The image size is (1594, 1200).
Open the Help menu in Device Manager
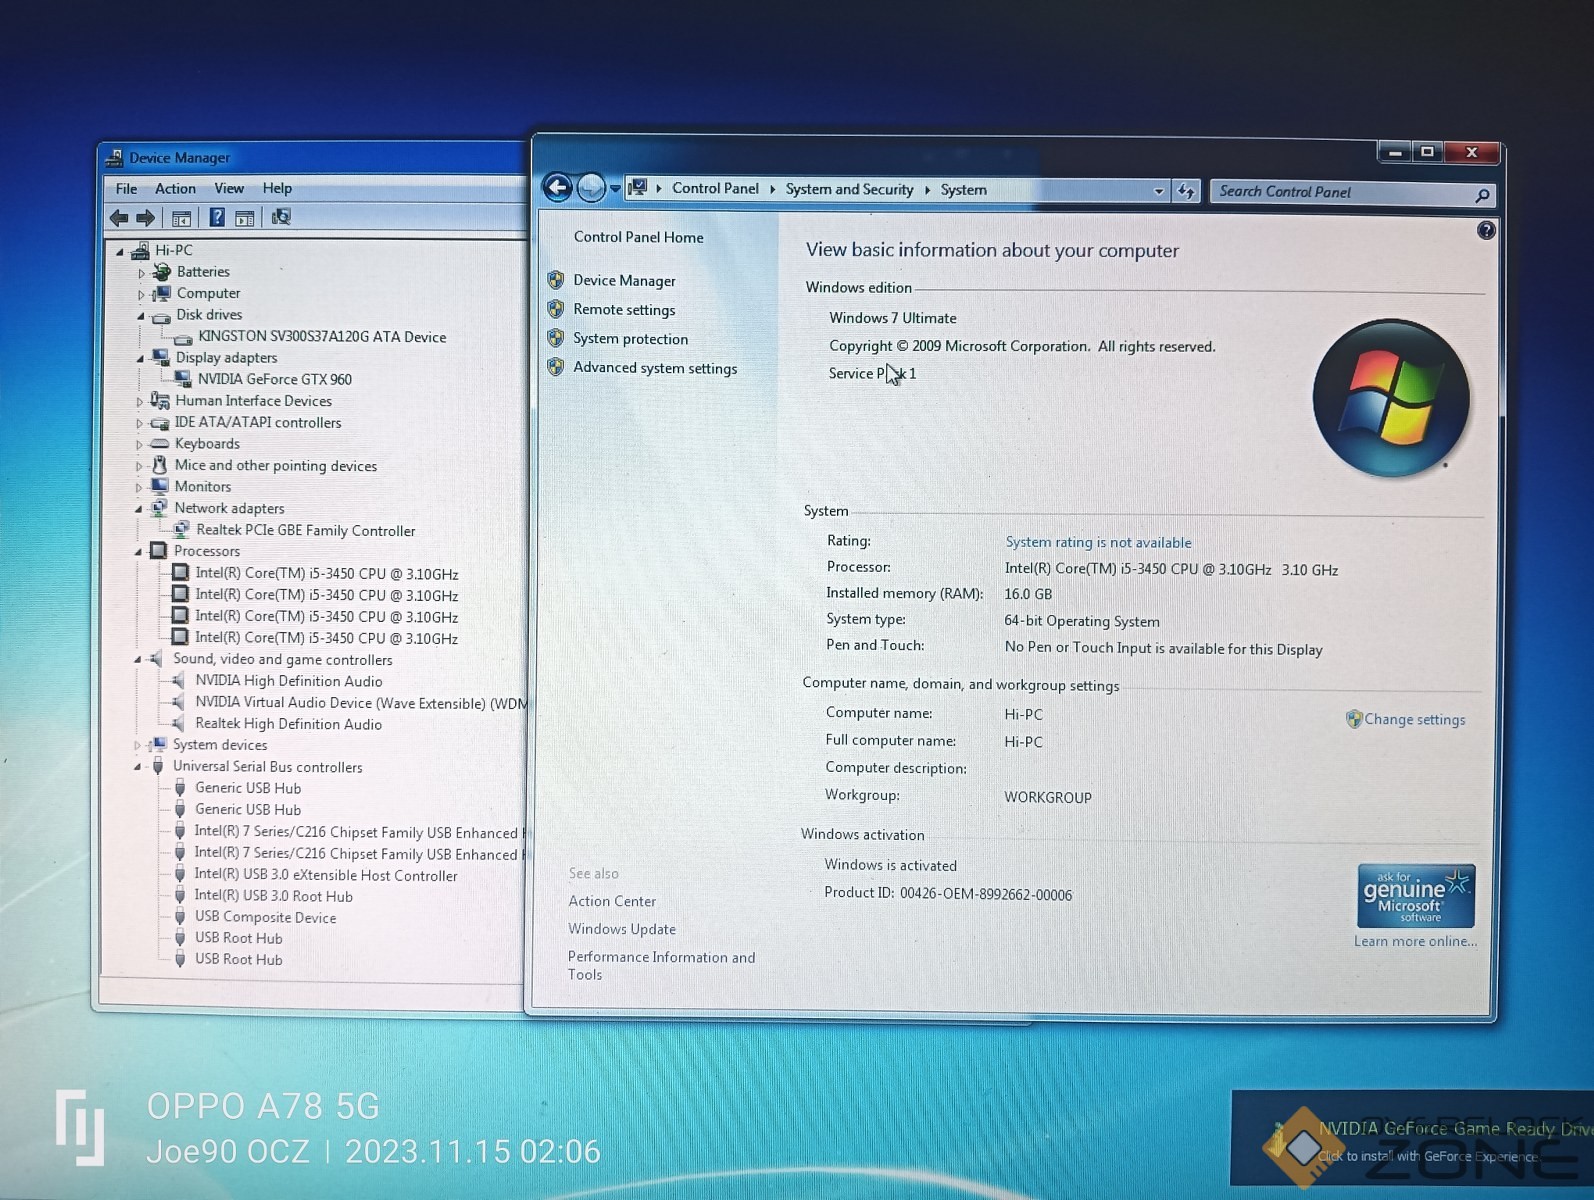coord(277,188)
